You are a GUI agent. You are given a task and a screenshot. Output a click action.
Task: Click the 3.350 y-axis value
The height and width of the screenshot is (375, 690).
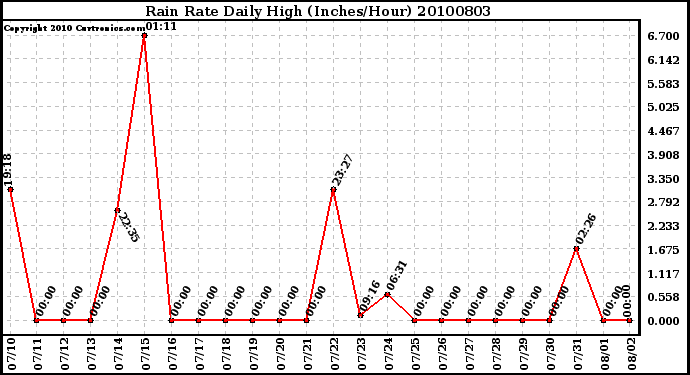tap(664, 179)
